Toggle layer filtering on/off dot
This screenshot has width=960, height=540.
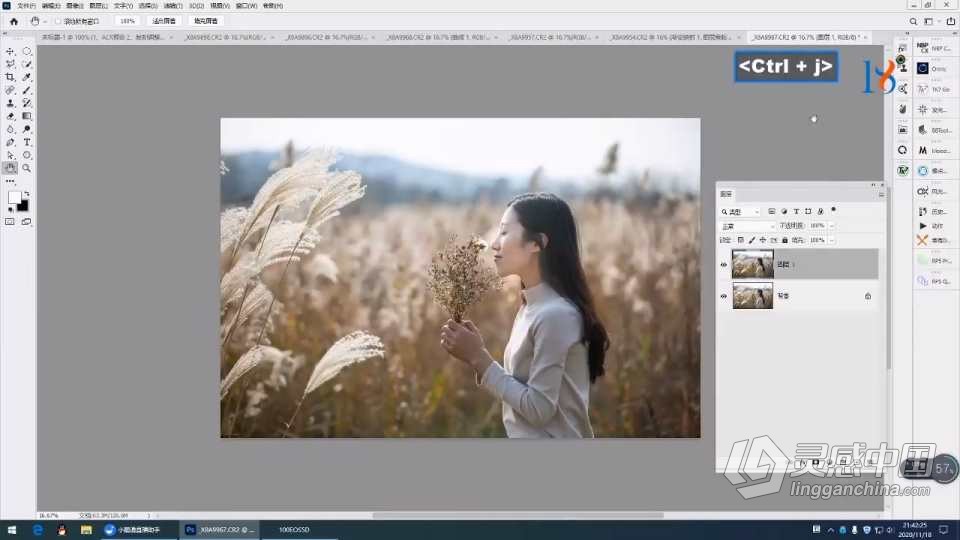point(833,210)
